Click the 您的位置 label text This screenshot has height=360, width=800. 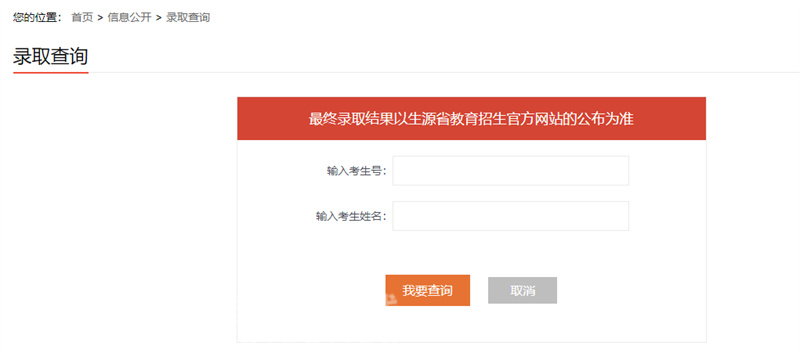pyautogui.click(x=35, y=18)
